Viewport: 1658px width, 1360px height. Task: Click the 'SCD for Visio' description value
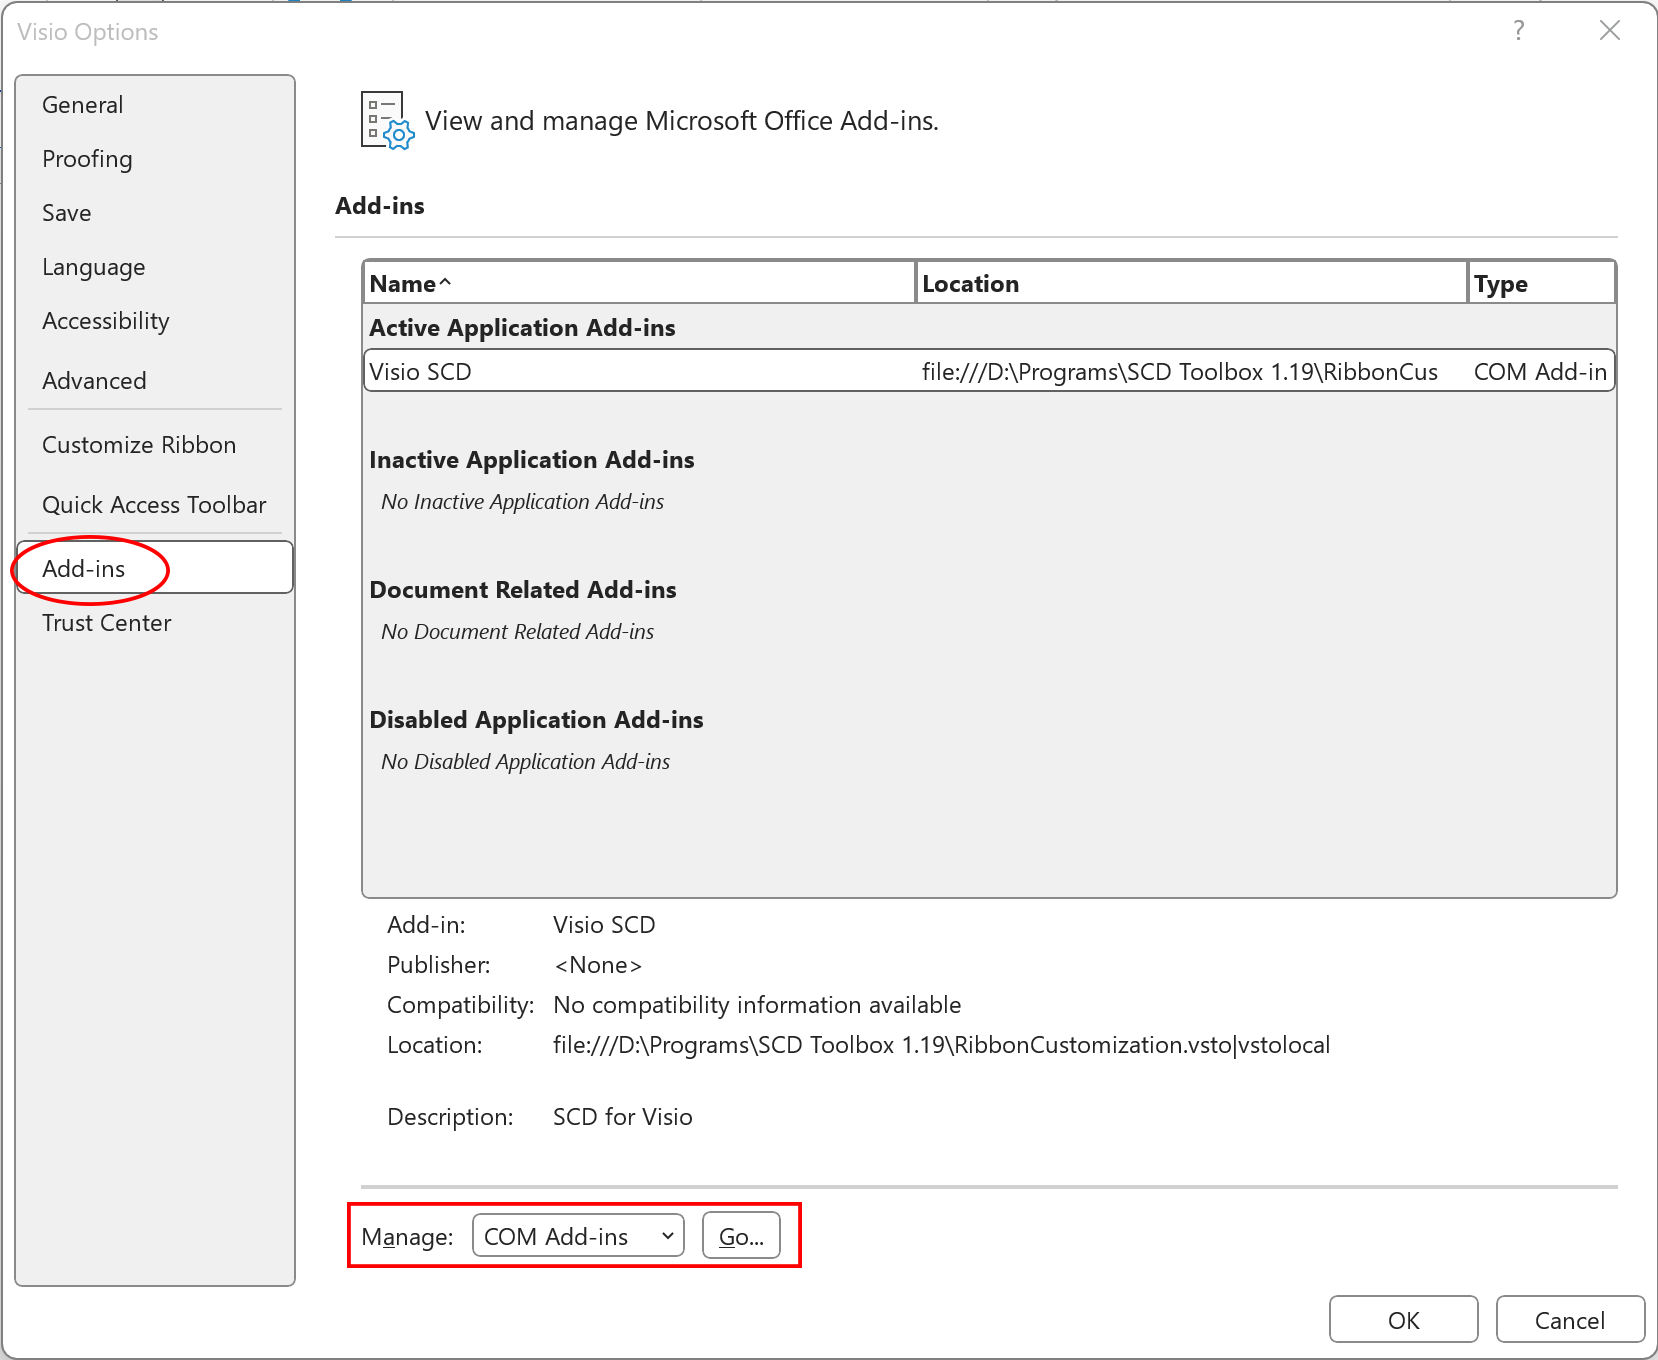point(623,1117)
